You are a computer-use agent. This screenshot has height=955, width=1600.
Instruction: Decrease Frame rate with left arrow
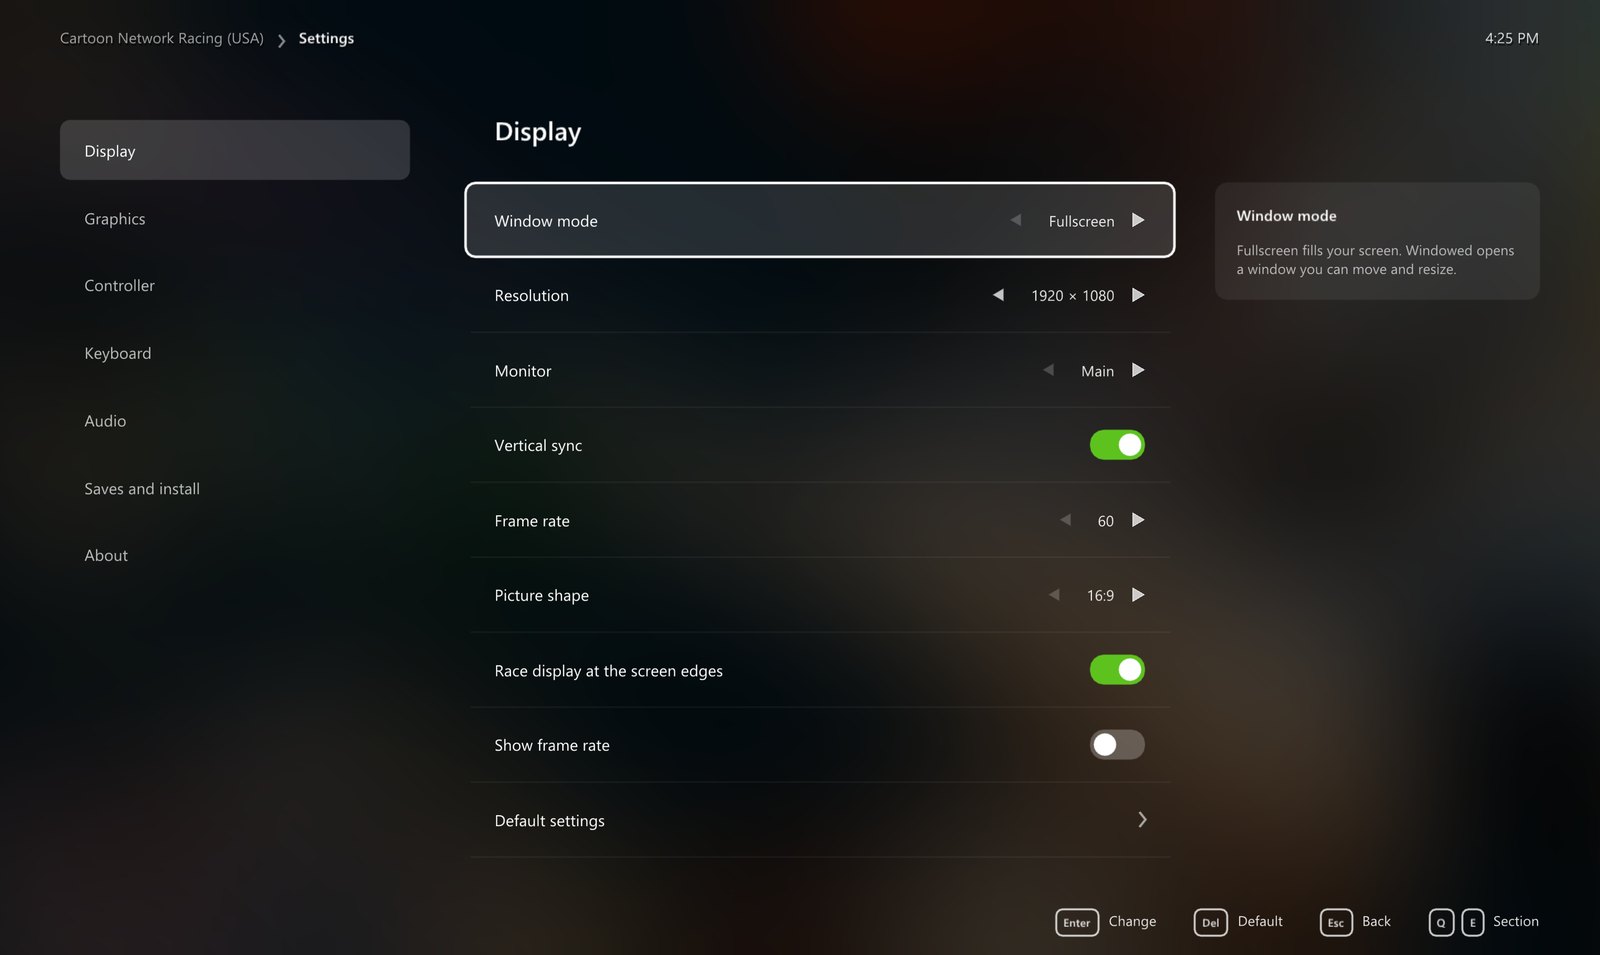[x=1065, y=520]
